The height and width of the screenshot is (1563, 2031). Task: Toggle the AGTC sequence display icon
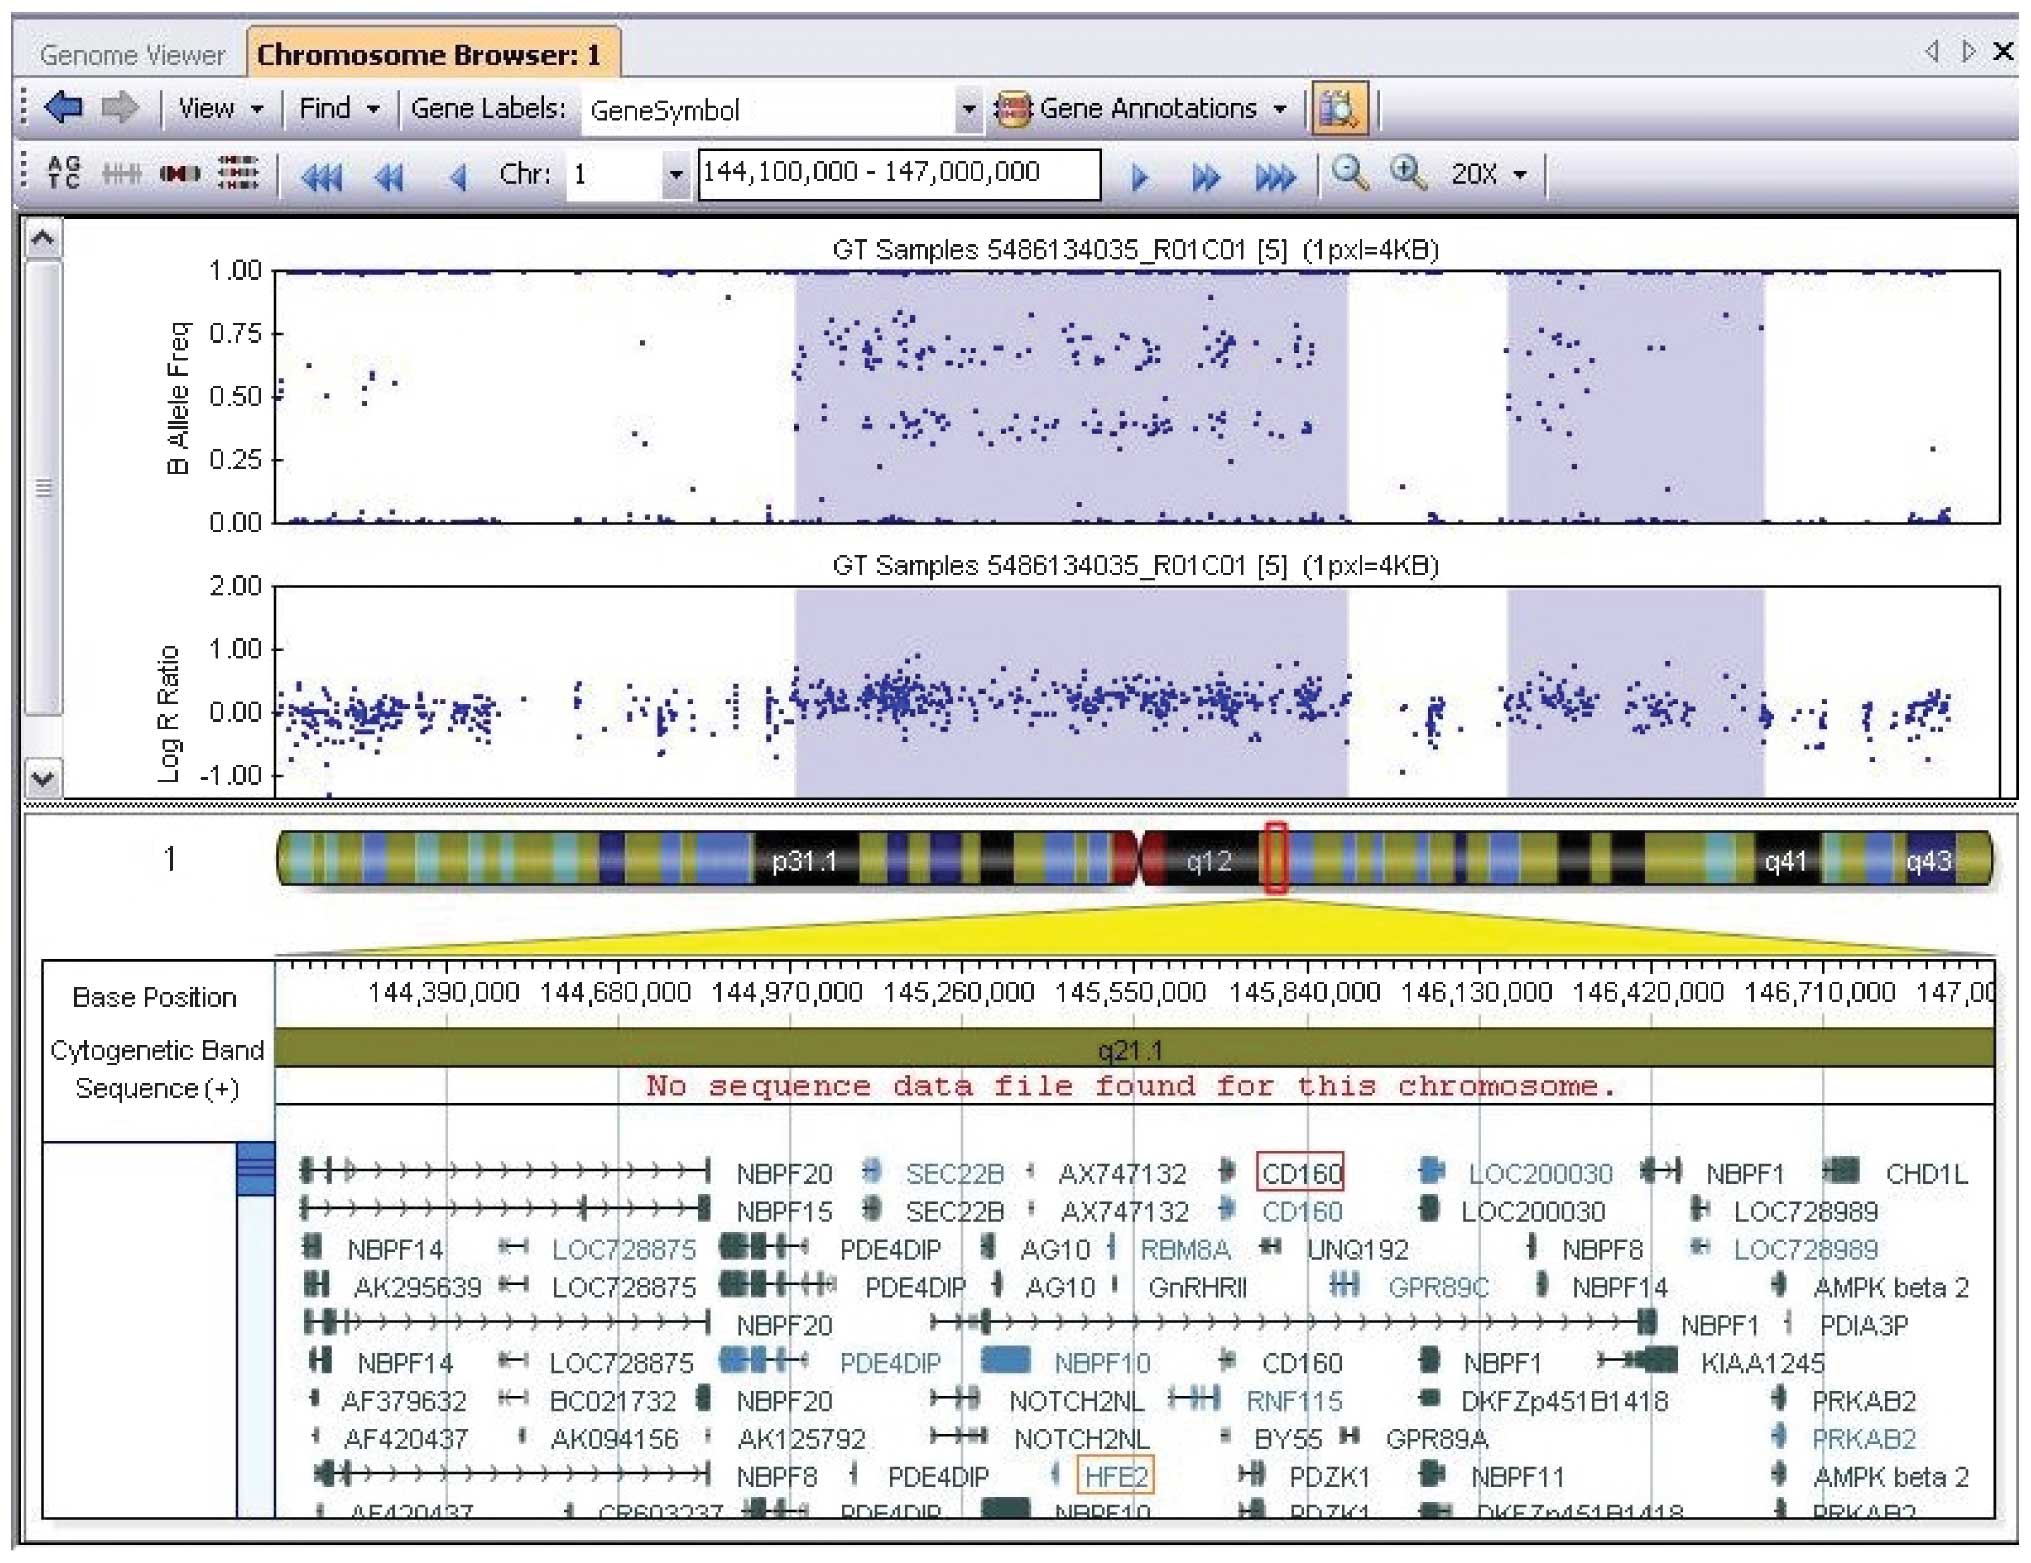click(64, 173)
